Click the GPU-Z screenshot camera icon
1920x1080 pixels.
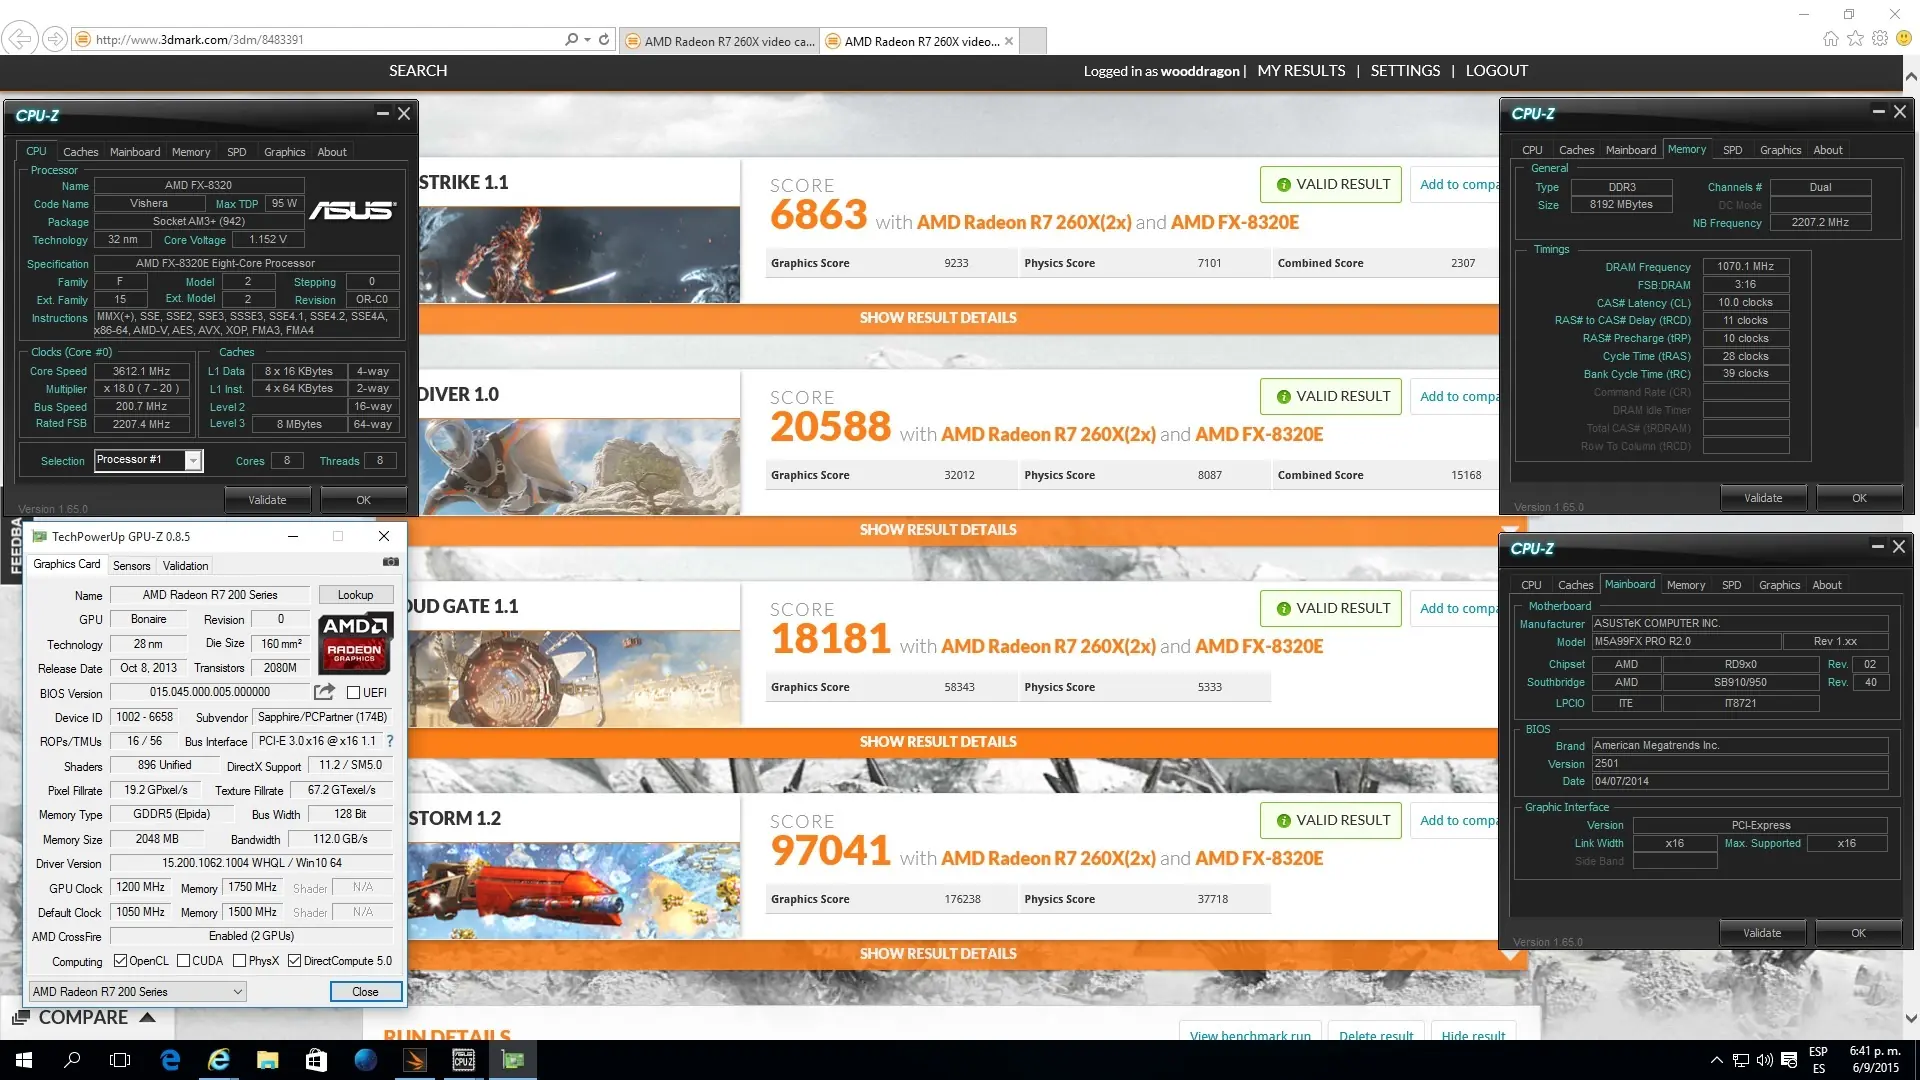(391, 562)
